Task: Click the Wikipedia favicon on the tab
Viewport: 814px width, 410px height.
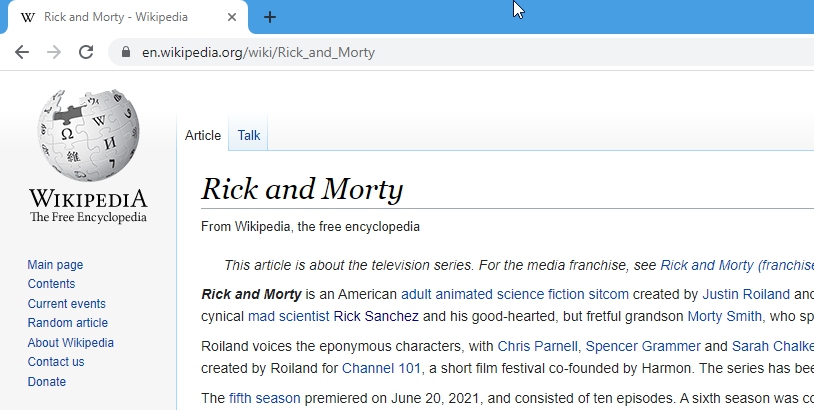Action: tap(28, 17)
